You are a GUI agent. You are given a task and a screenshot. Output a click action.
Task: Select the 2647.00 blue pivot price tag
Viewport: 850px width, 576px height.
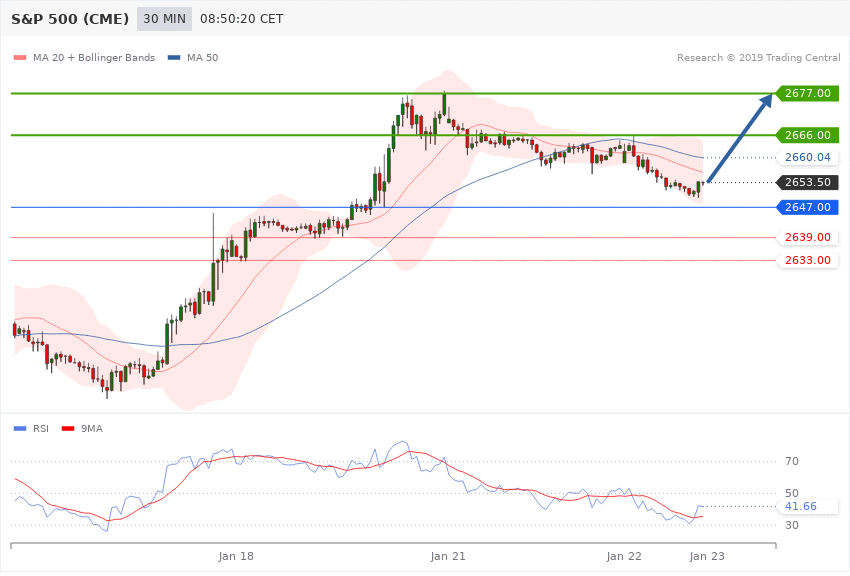[x=808, y=207]
